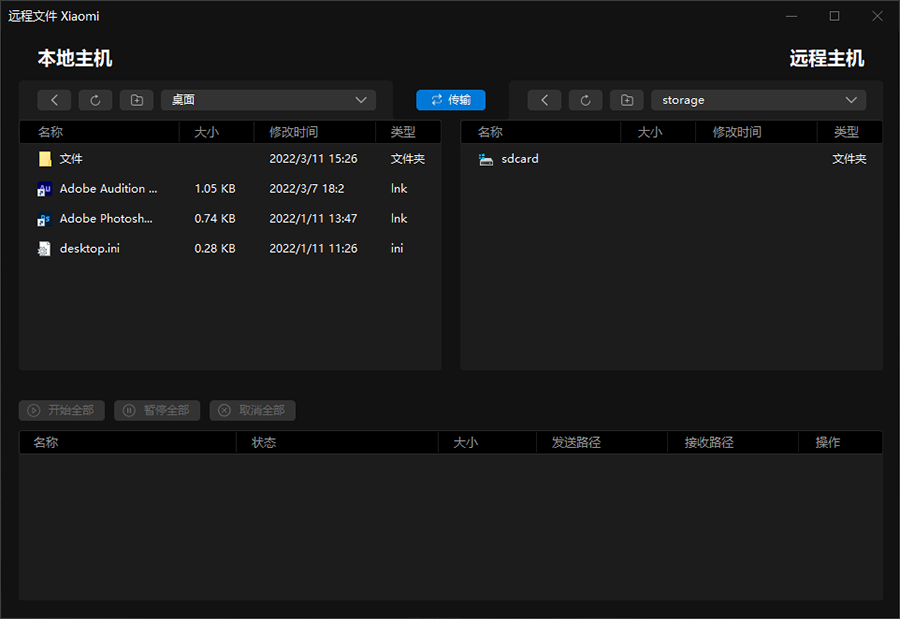Click the 取消全部 button
The height and width of the screenshot is (619, 900).
[253, 411]
